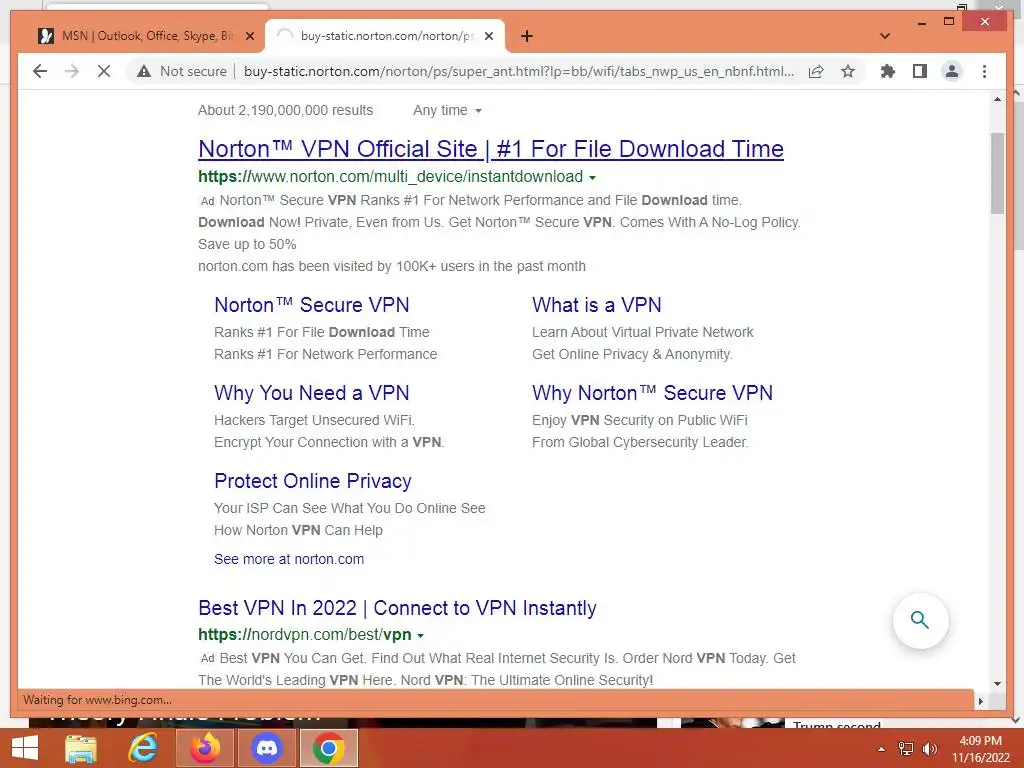1024x768 pixels.
Task: Open Protect Online Privacy link
Action: click(x=313, y=481)
